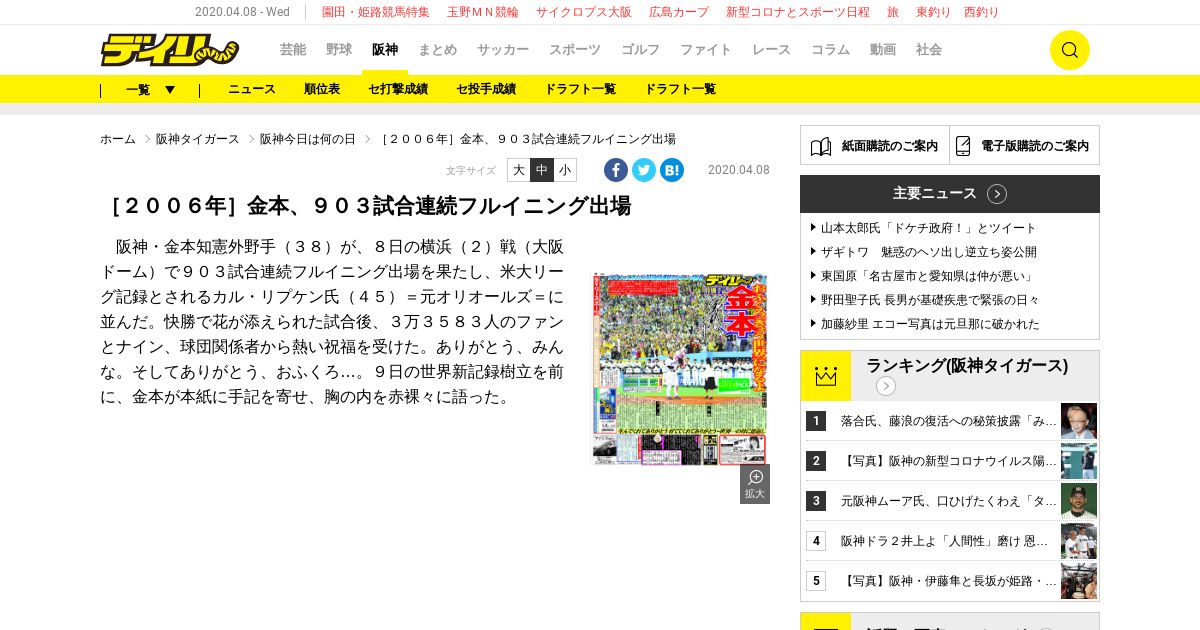Click the 旅 top link
This screenshot has height=630, width=1200.
pos(893,12)
